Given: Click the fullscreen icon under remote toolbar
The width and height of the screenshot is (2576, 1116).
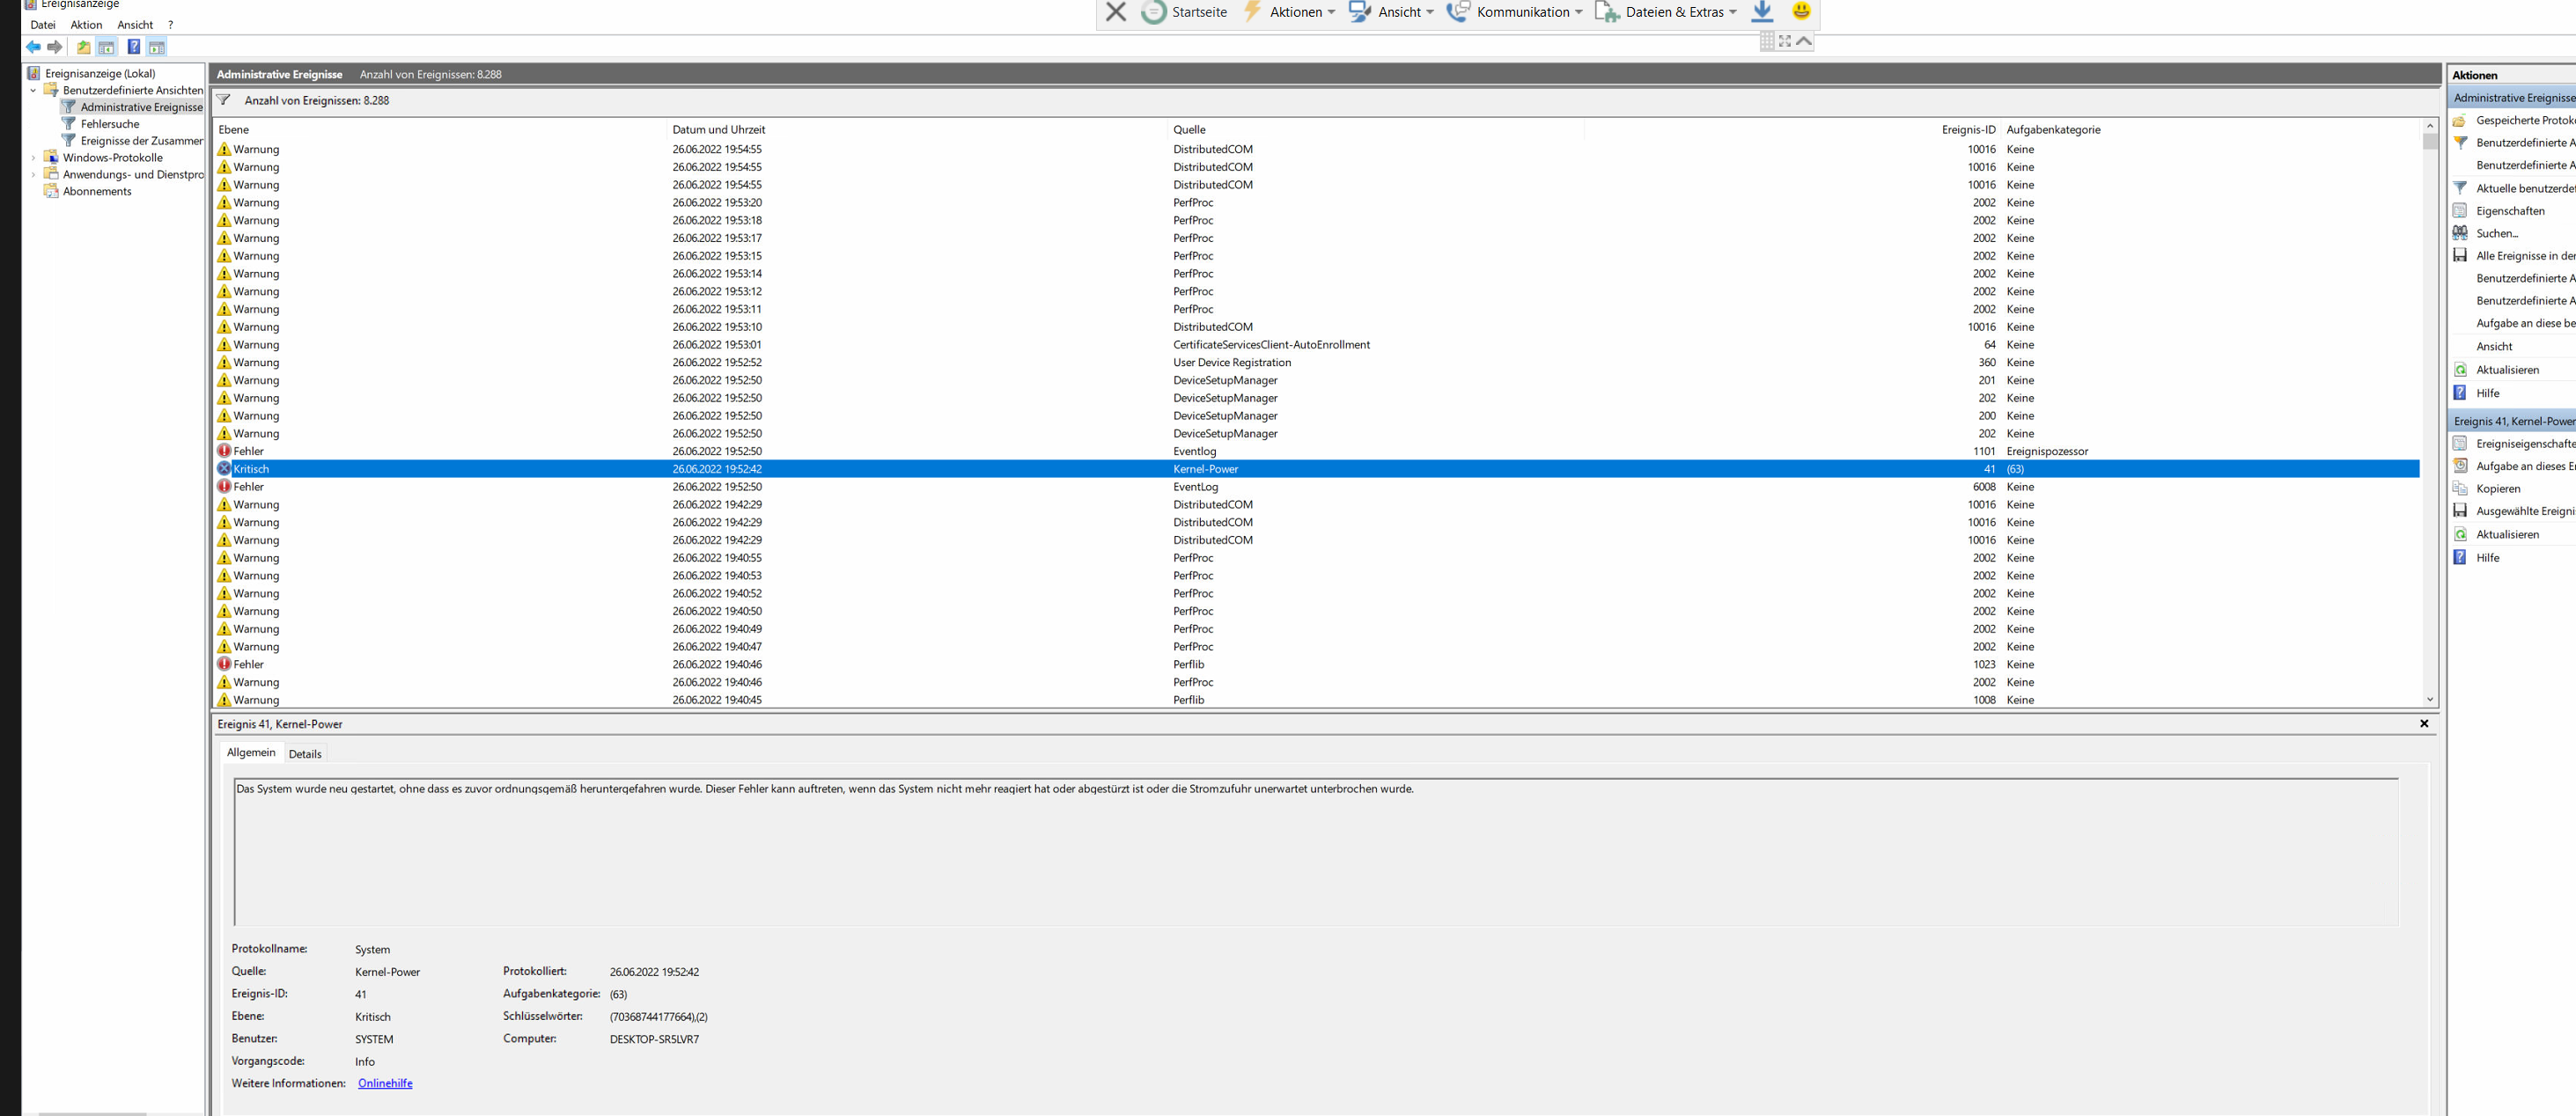Looking at the screenshot, I should (1785, 41).
